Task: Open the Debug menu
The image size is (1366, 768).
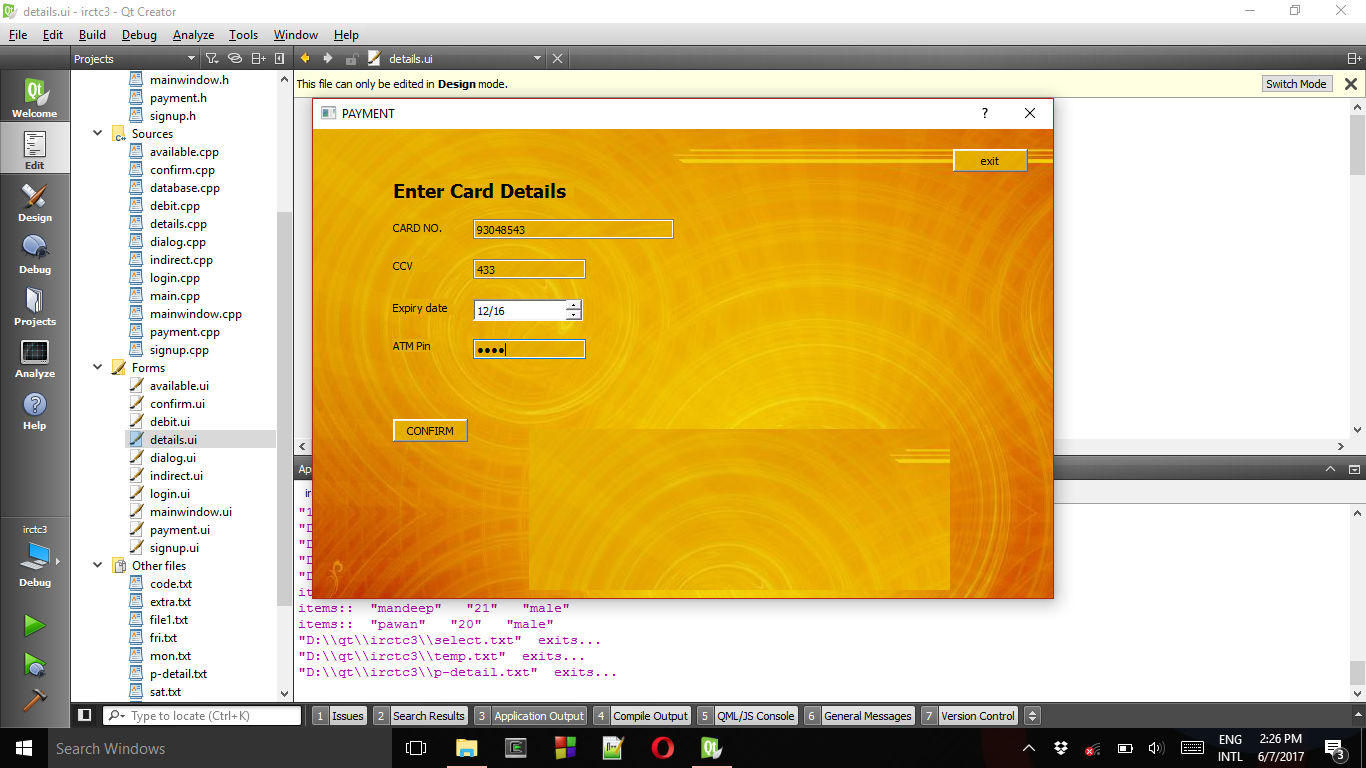Action: [x=139, y=34]
